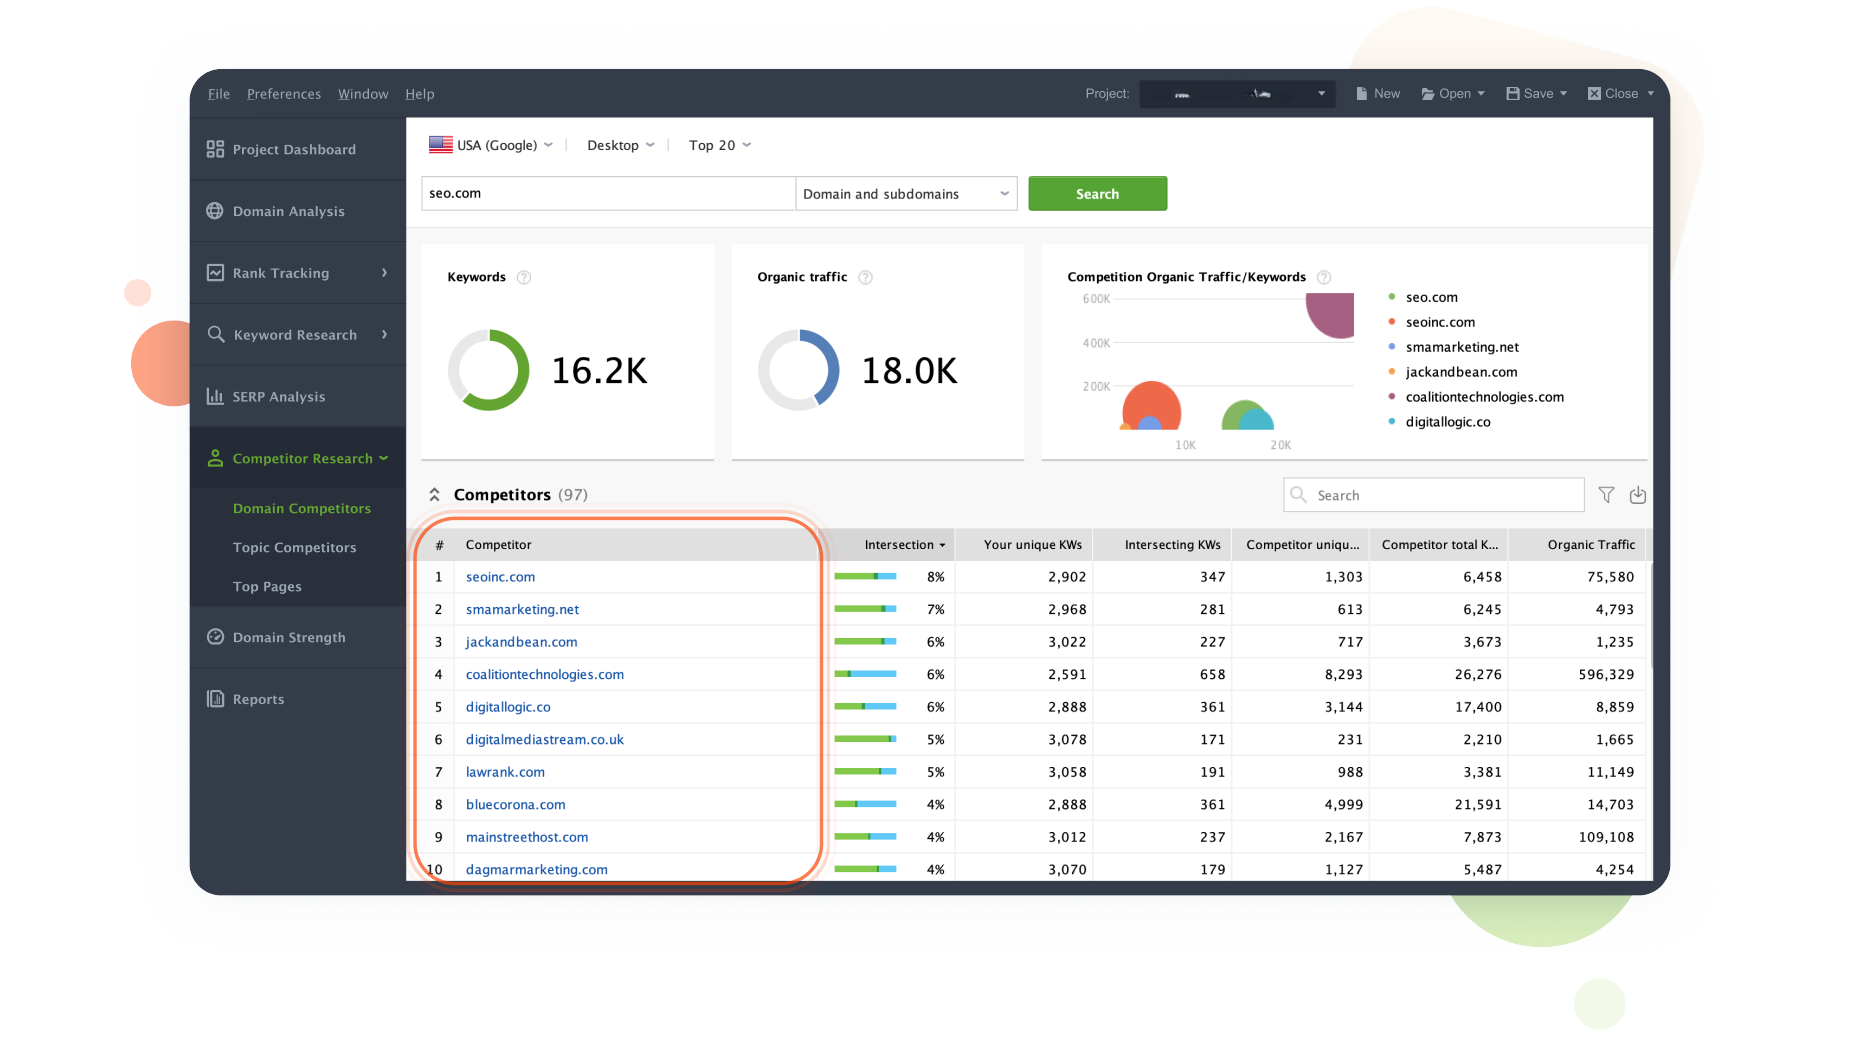Sort by Organic Traffic column
1860x1061 pixels.
(x=1578, y=545)
